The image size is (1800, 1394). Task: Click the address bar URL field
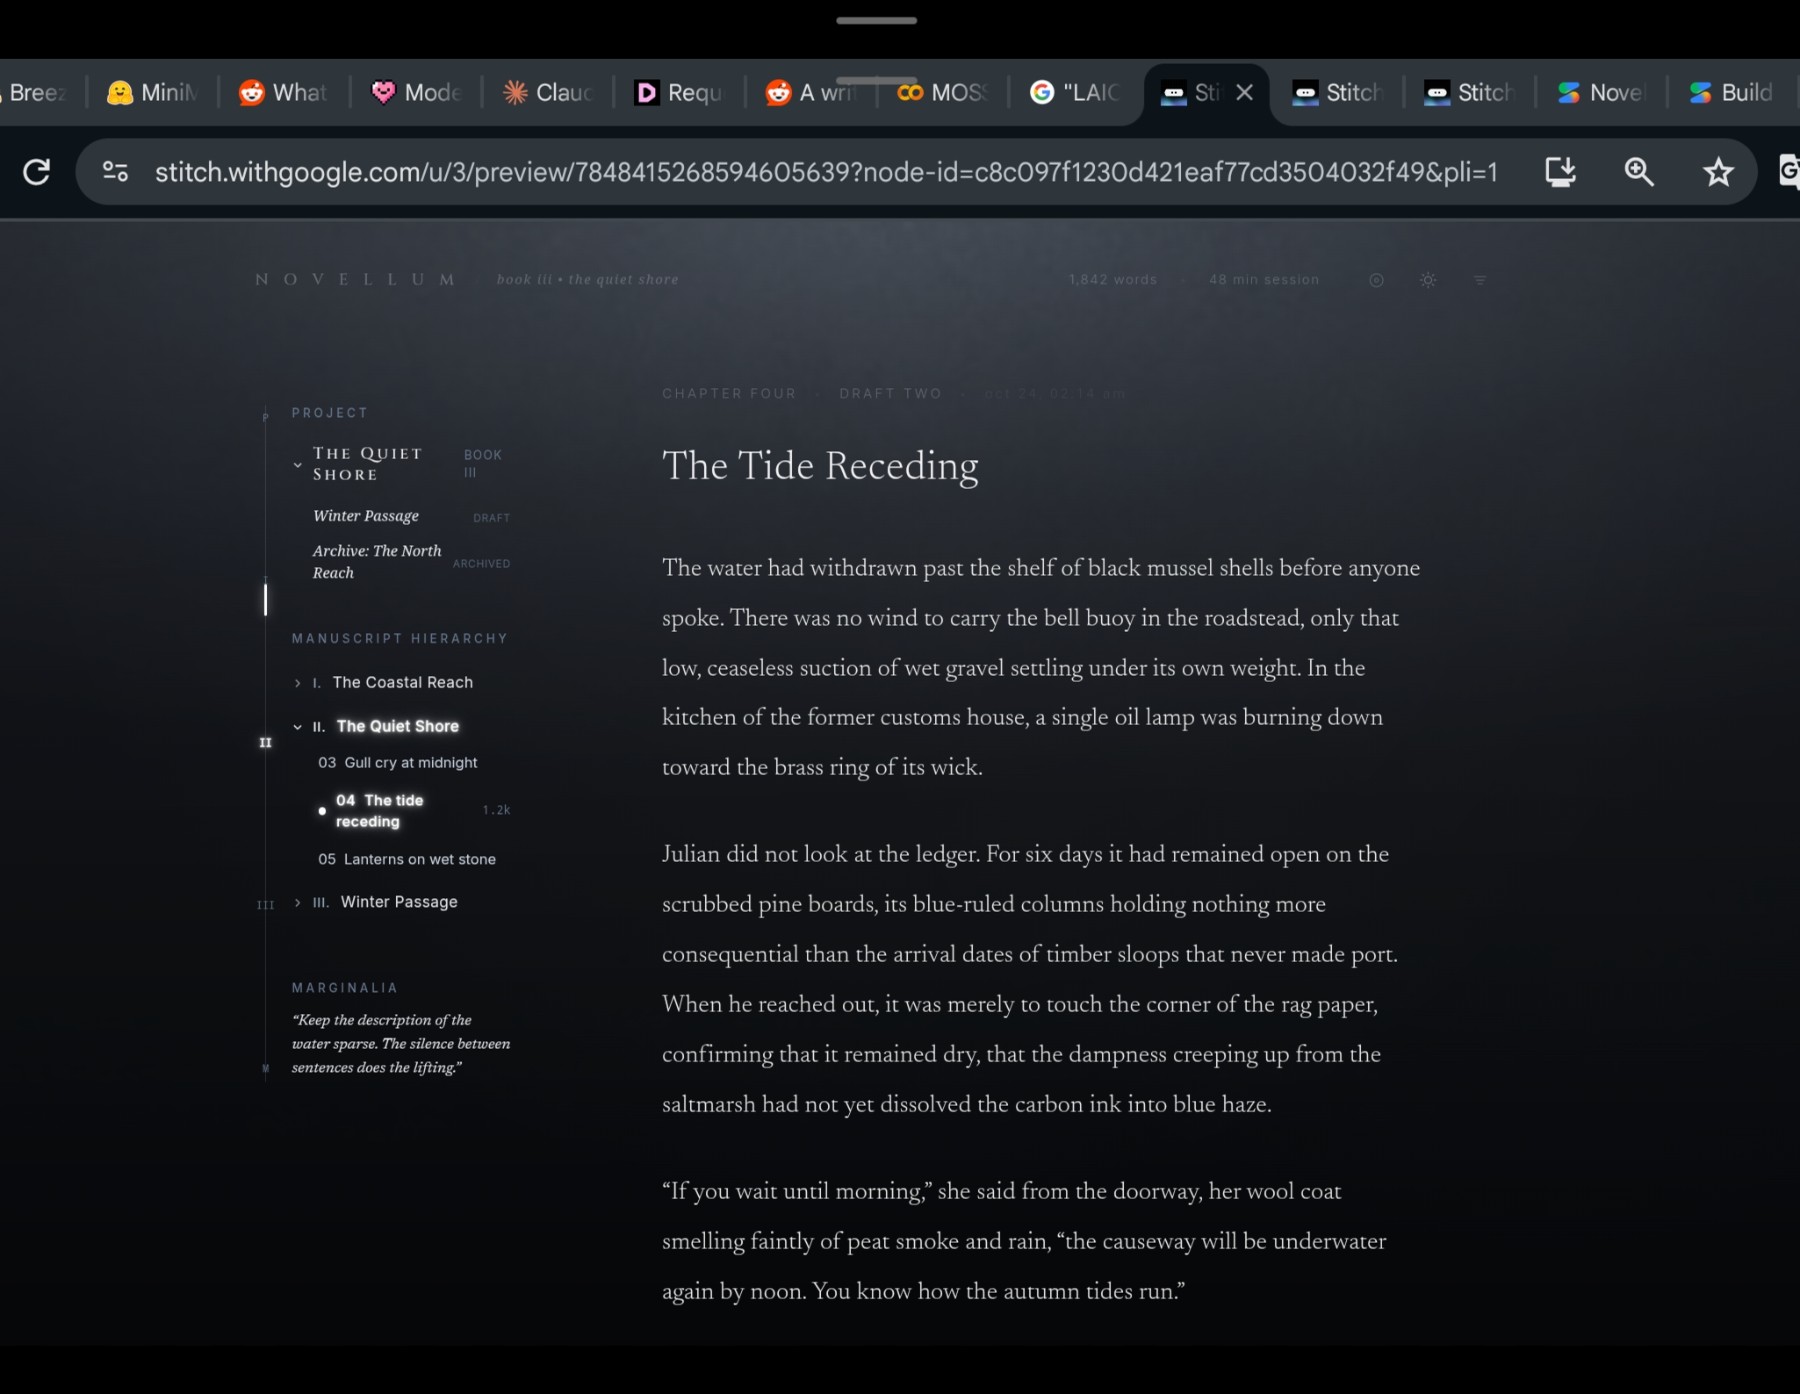pos(826,172)
